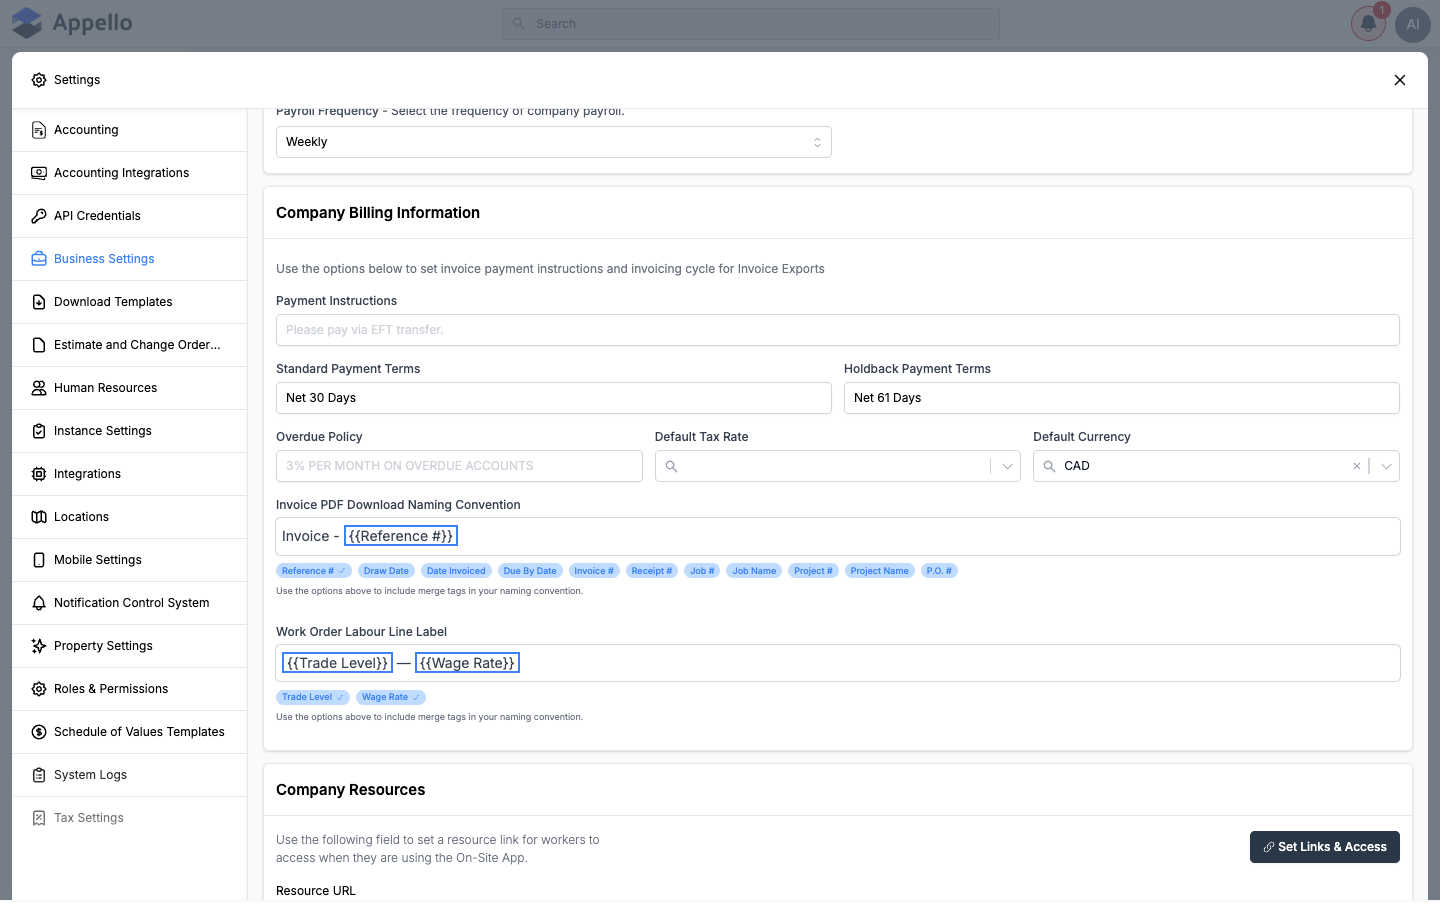Click the Roles & Permissions gear icon
This screenshot has height=918, width=1440.
click(x=39, y=689)
